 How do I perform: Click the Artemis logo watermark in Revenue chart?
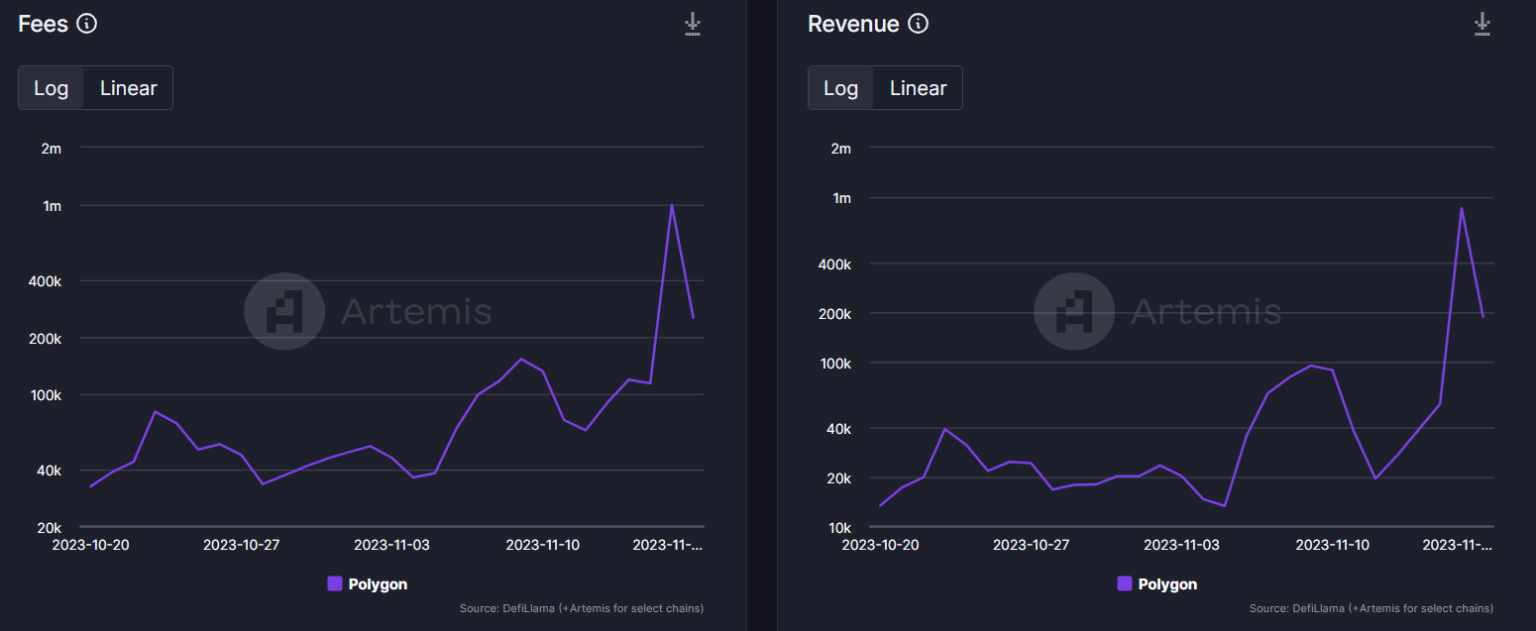(x=1074, y=311)
